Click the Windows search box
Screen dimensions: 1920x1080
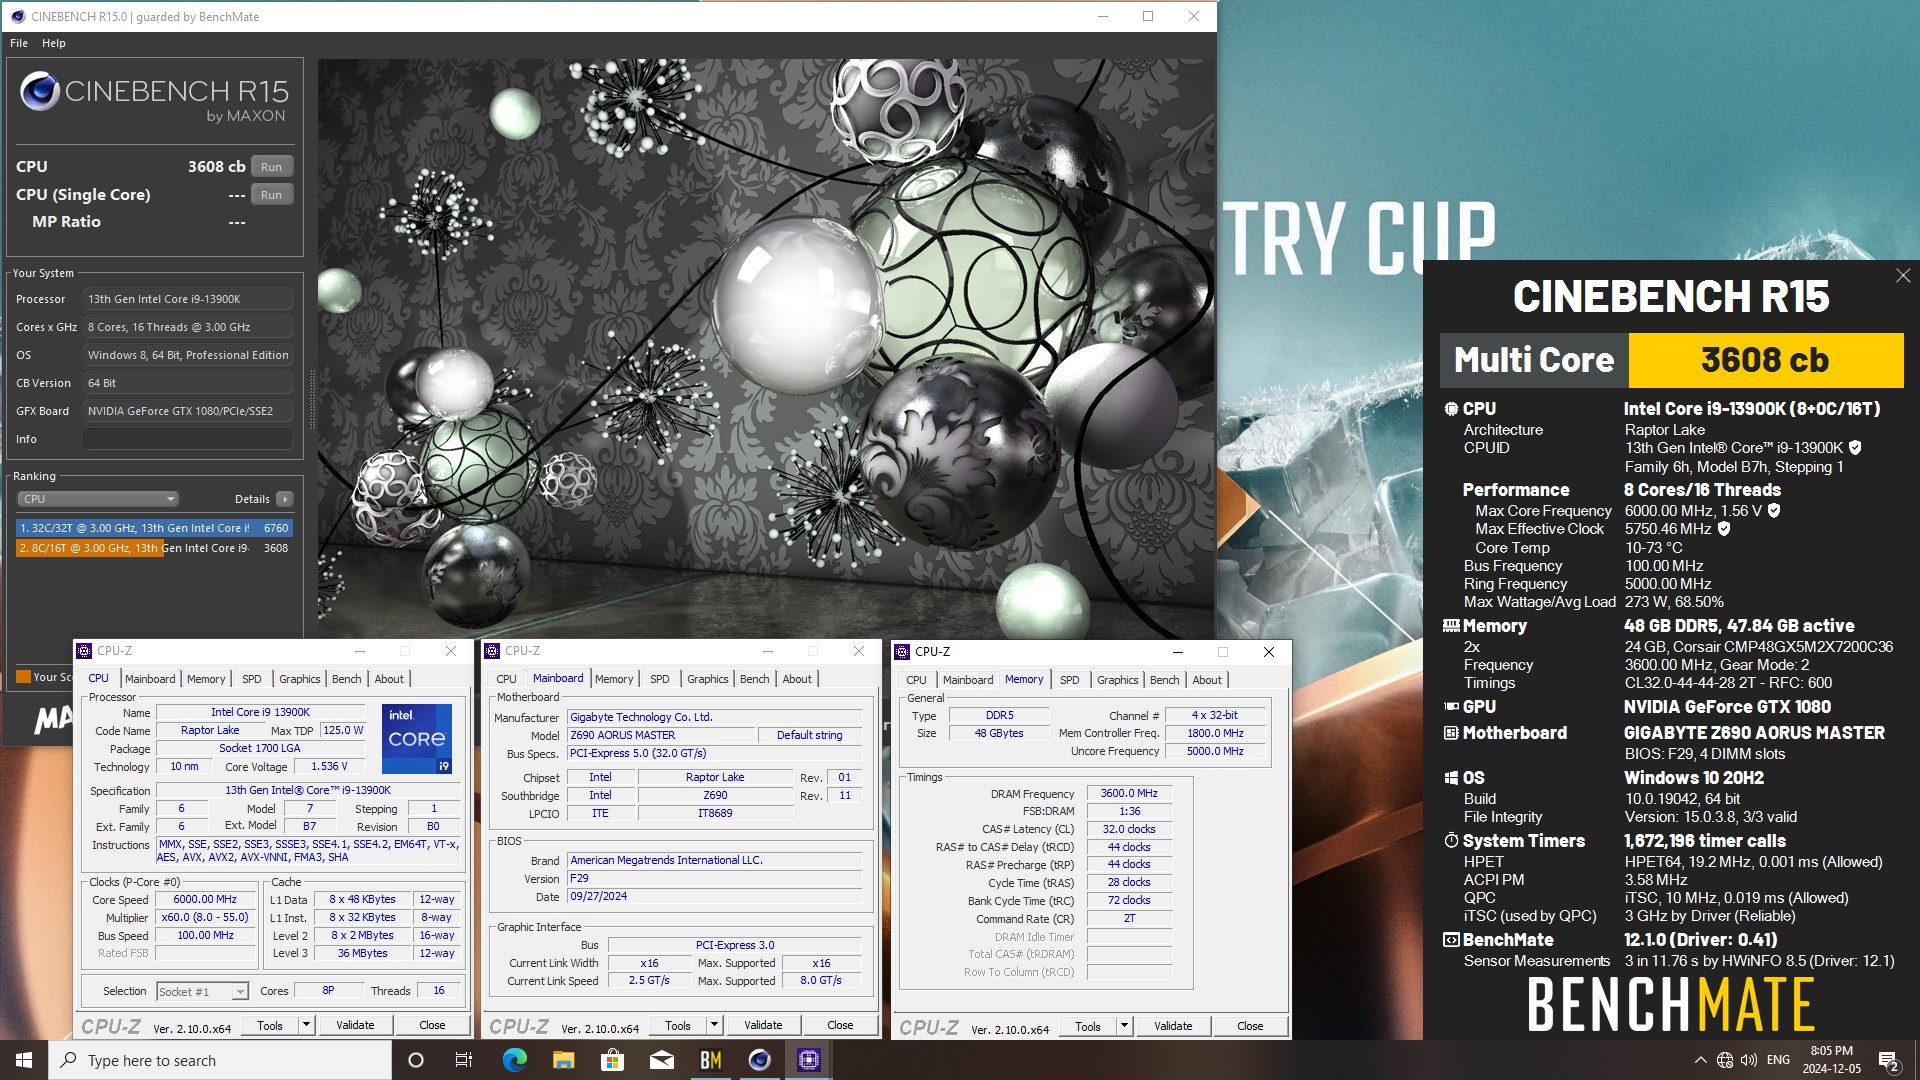coord(220,1060)
